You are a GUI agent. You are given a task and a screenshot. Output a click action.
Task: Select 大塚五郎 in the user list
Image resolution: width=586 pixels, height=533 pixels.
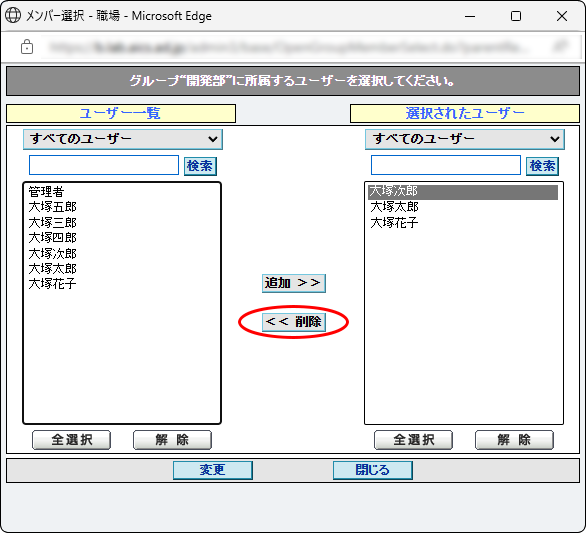pyautogui.click(x=52, y=207)
